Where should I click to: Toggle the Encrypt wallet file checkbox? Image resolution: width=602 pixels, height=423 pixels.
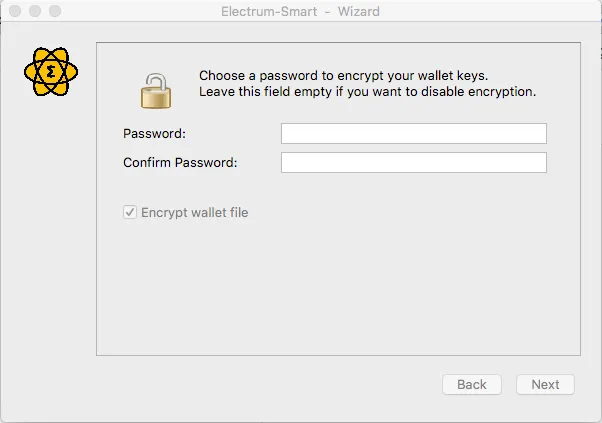130,212
